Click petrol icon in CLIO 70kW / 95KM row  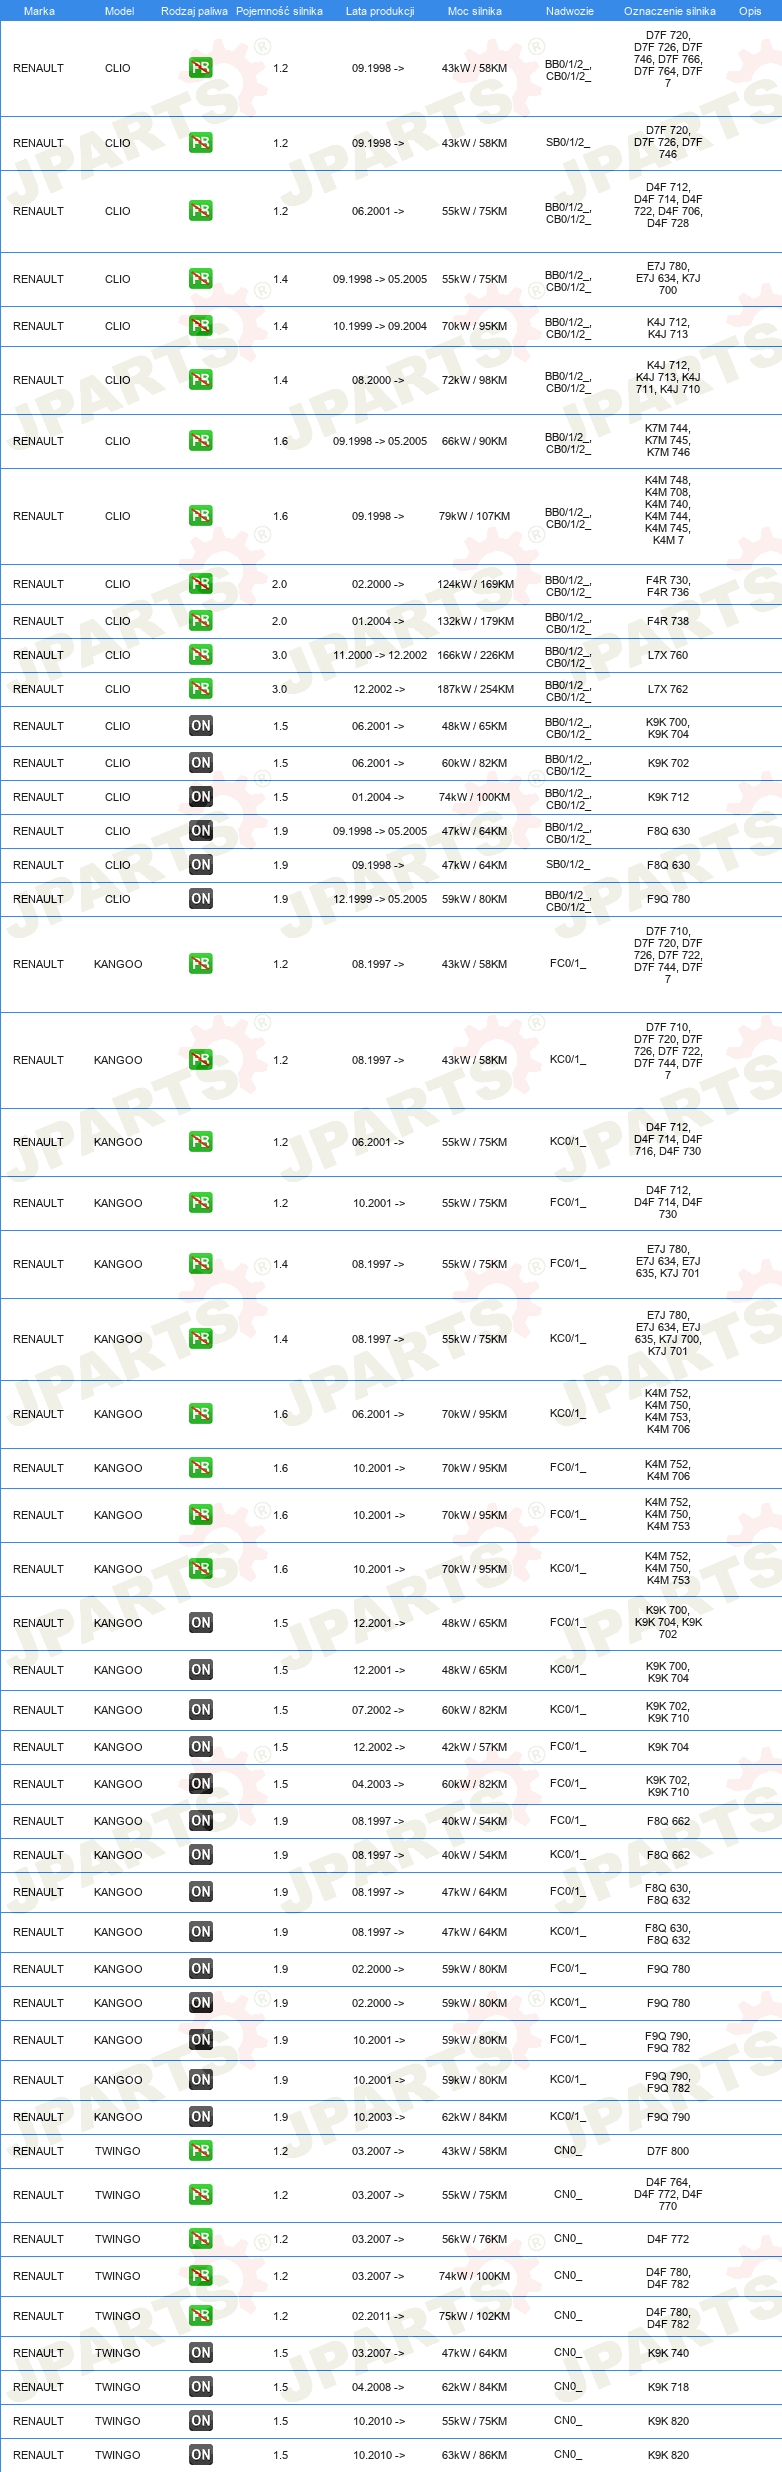pos(201,326)
